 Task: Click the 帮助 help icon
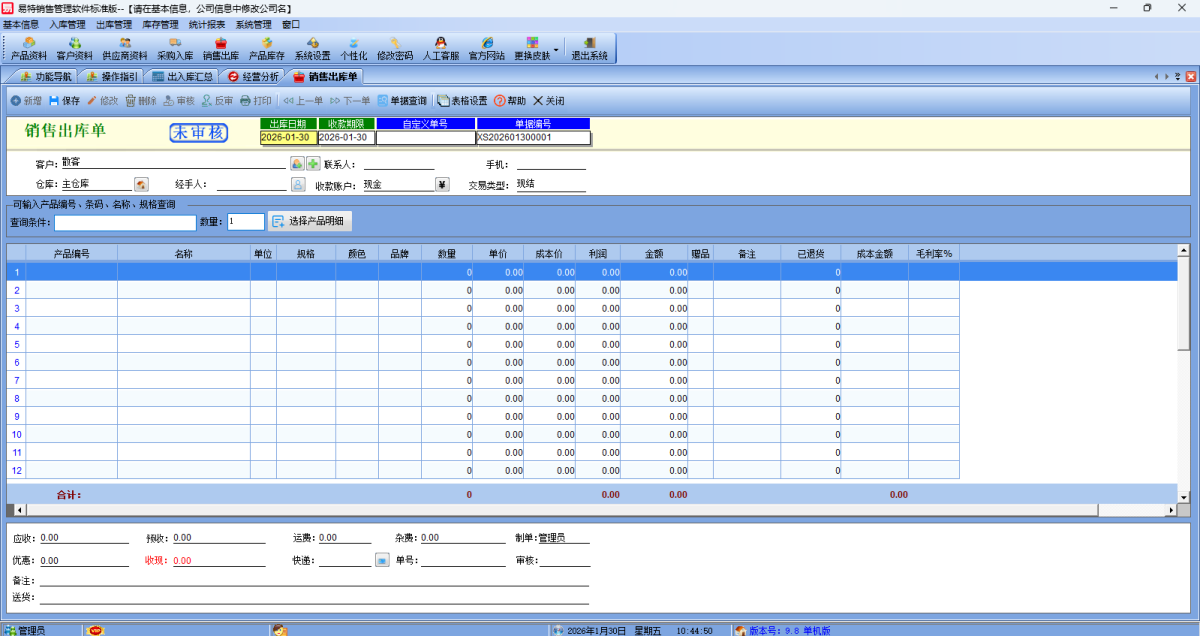point(509,101)
